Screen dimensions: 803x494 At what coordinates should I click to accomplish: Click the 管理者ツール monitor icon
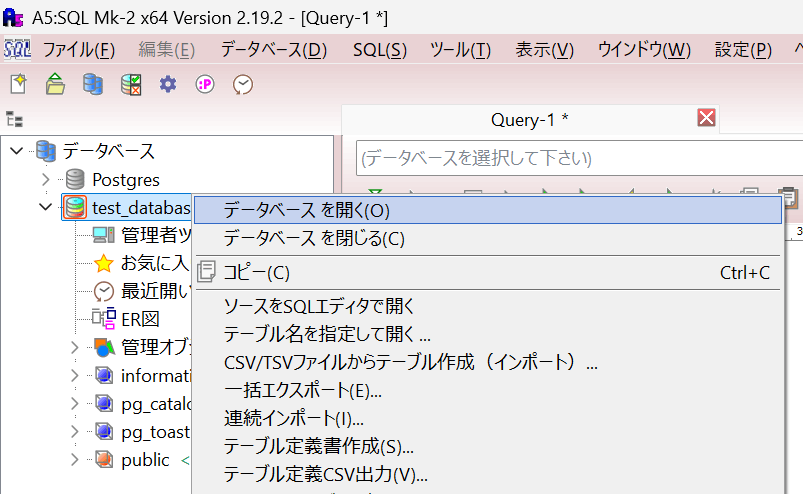pos(104,235)
